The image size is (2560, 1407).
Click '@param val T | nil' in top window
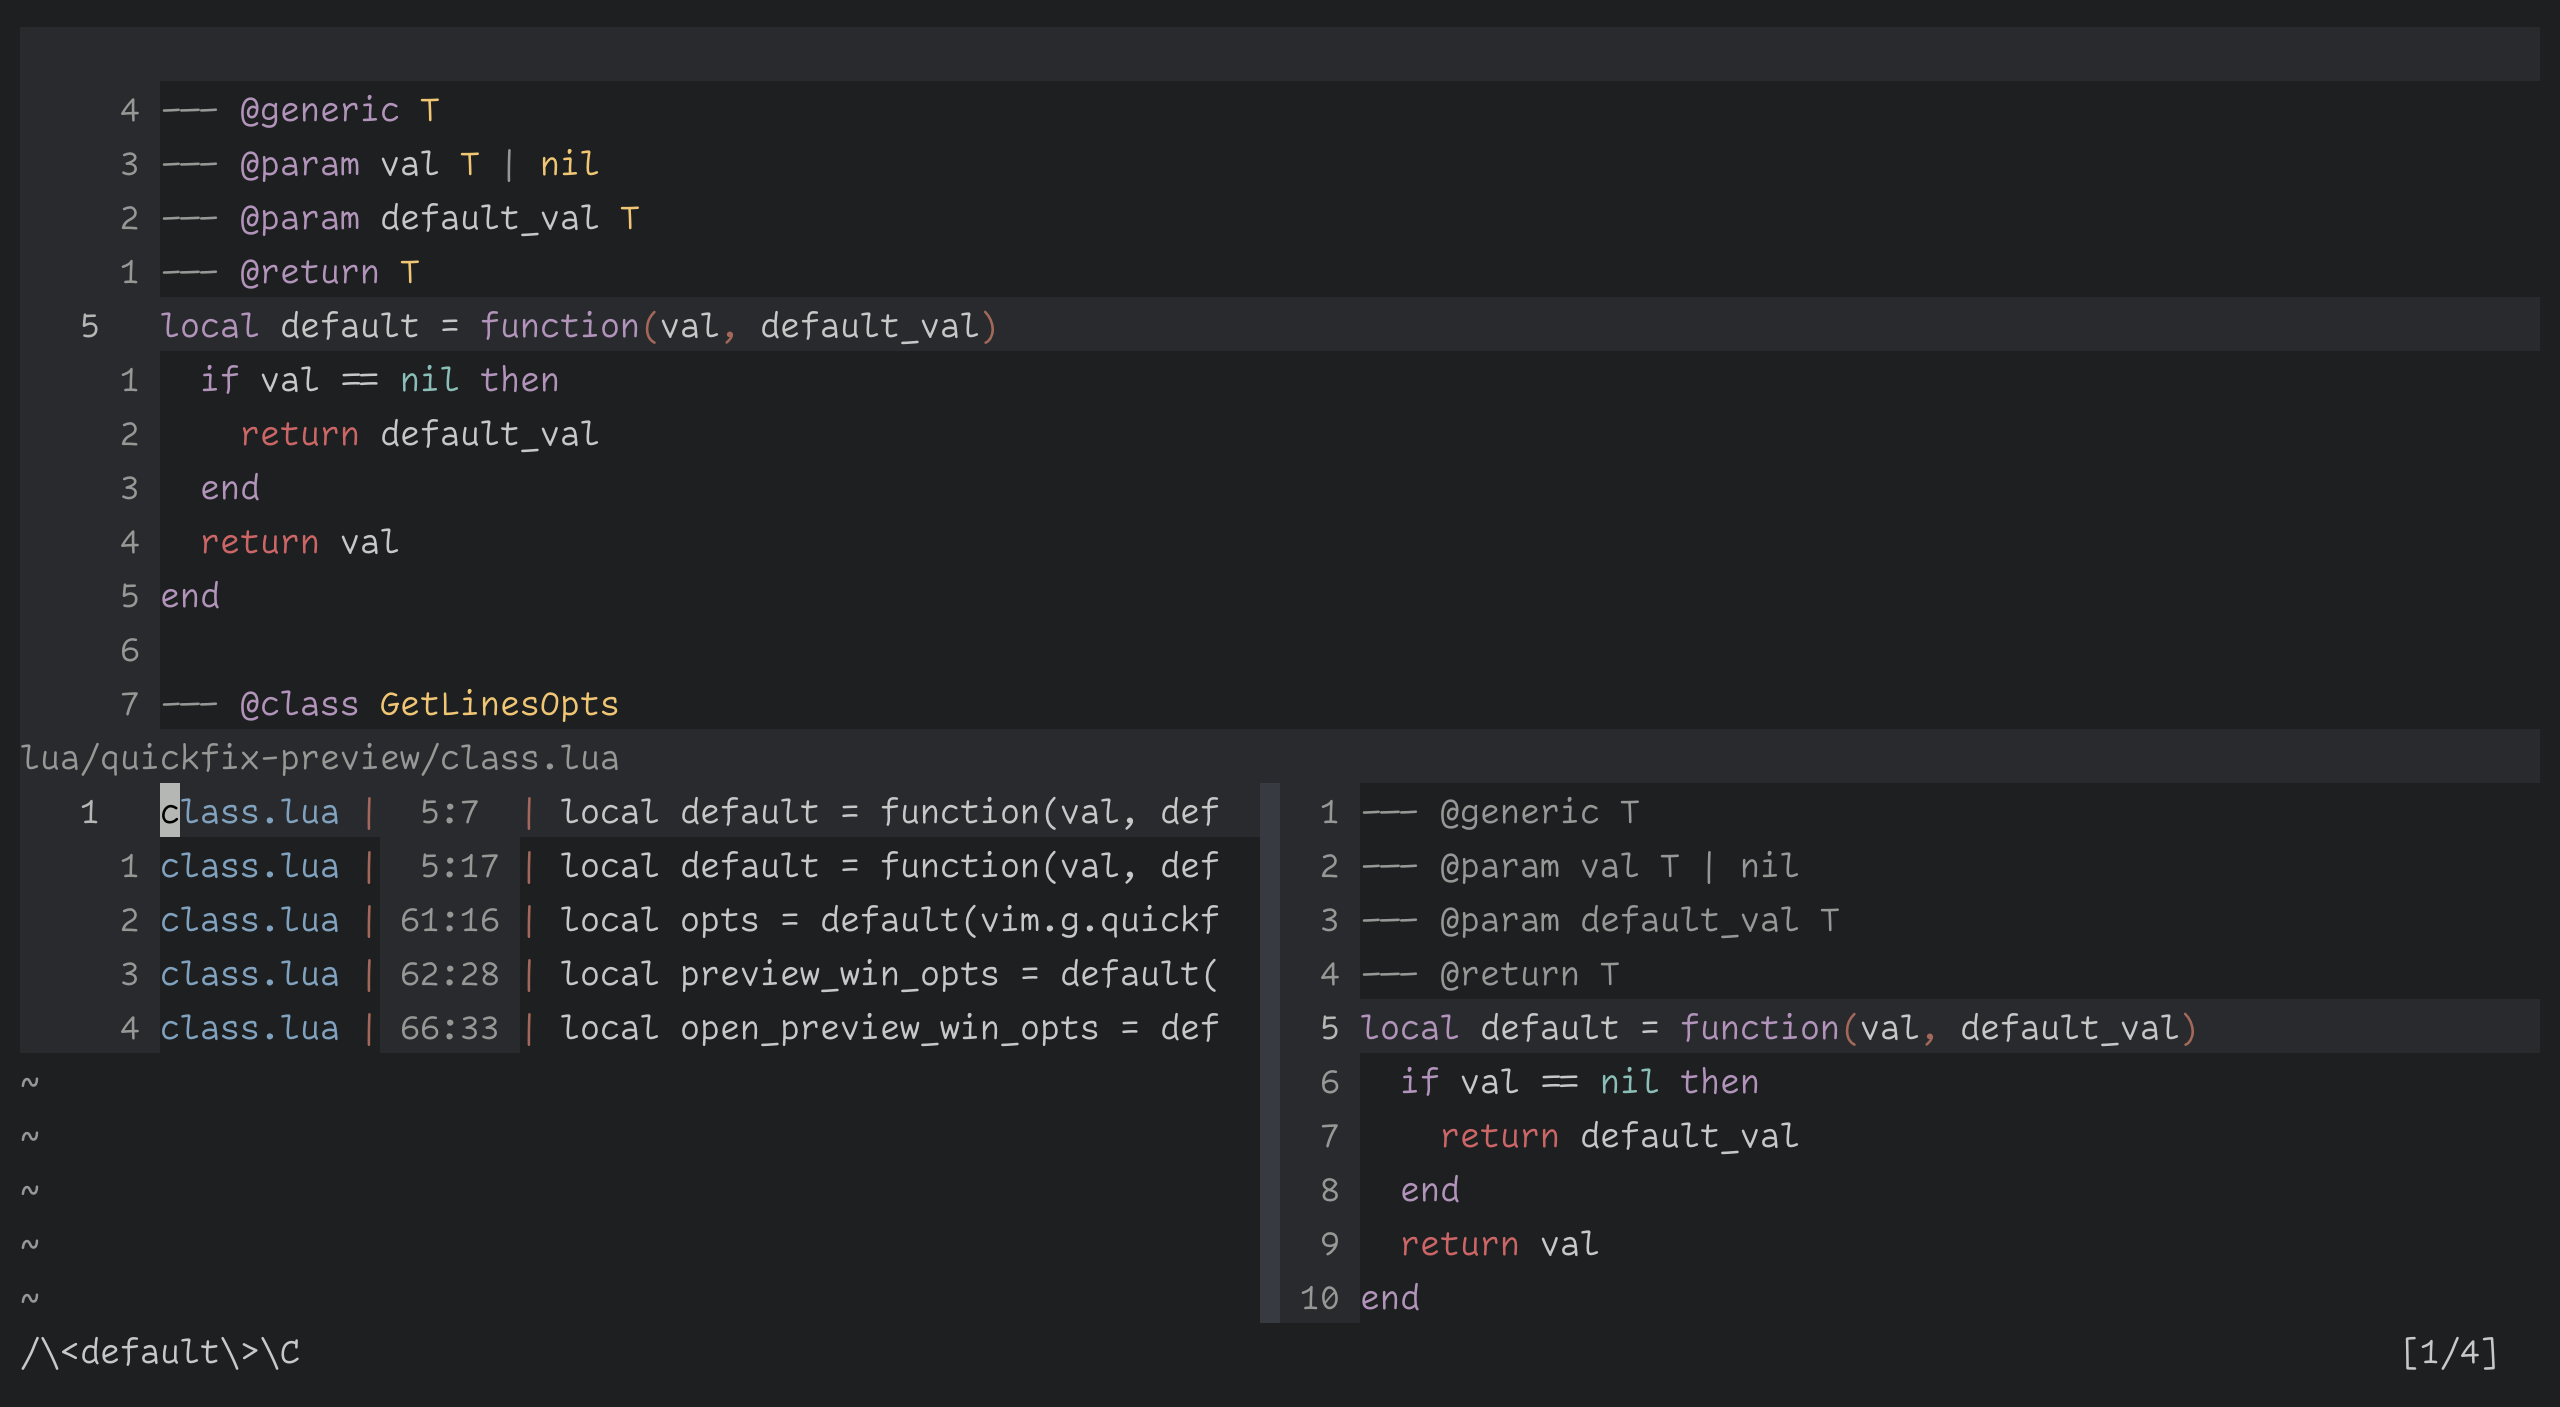pos(418,164)
